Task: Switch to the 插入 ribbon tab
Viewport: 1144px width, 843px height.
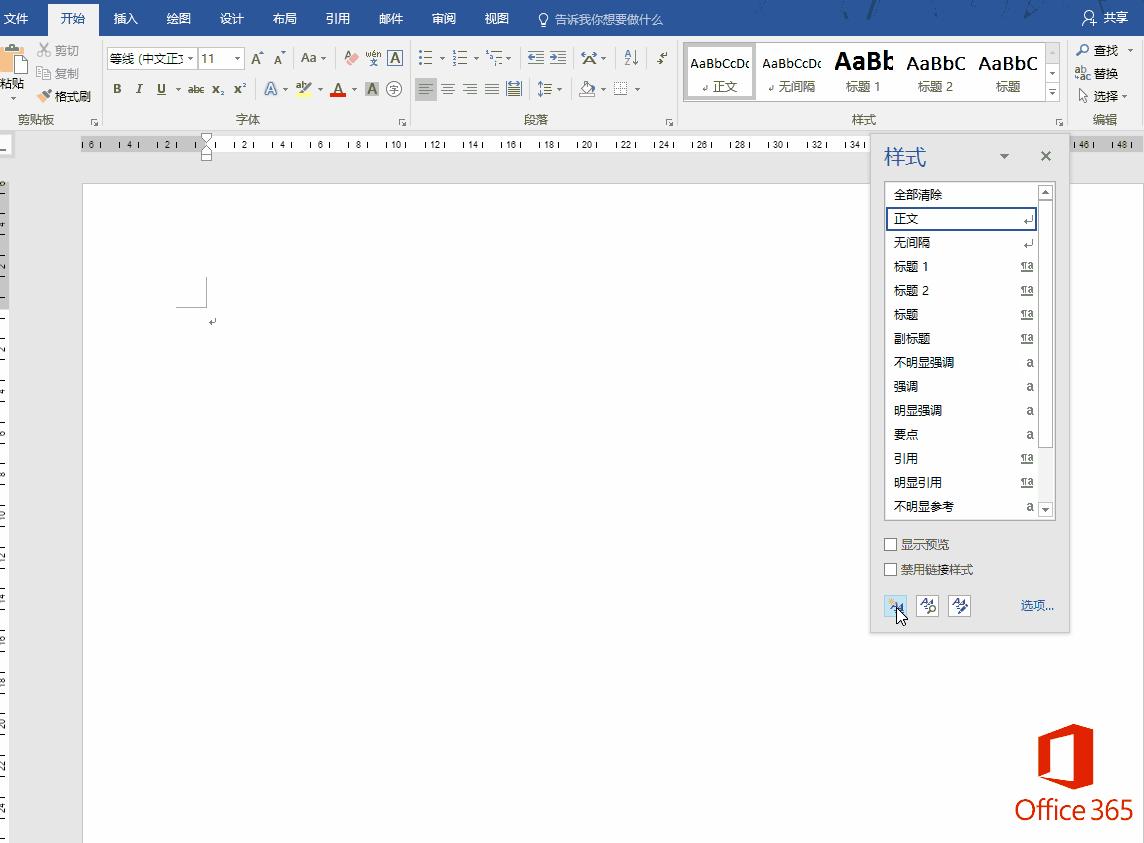Action: [x=126, y=19]
